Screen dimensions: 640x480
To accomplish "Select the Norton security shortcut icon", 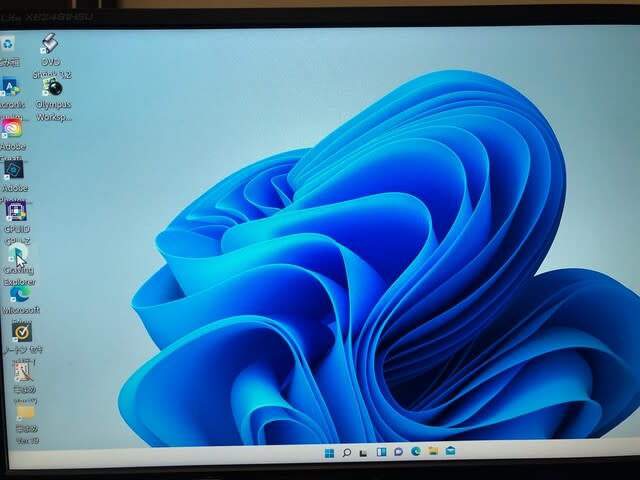I will [x=22, y=333].
